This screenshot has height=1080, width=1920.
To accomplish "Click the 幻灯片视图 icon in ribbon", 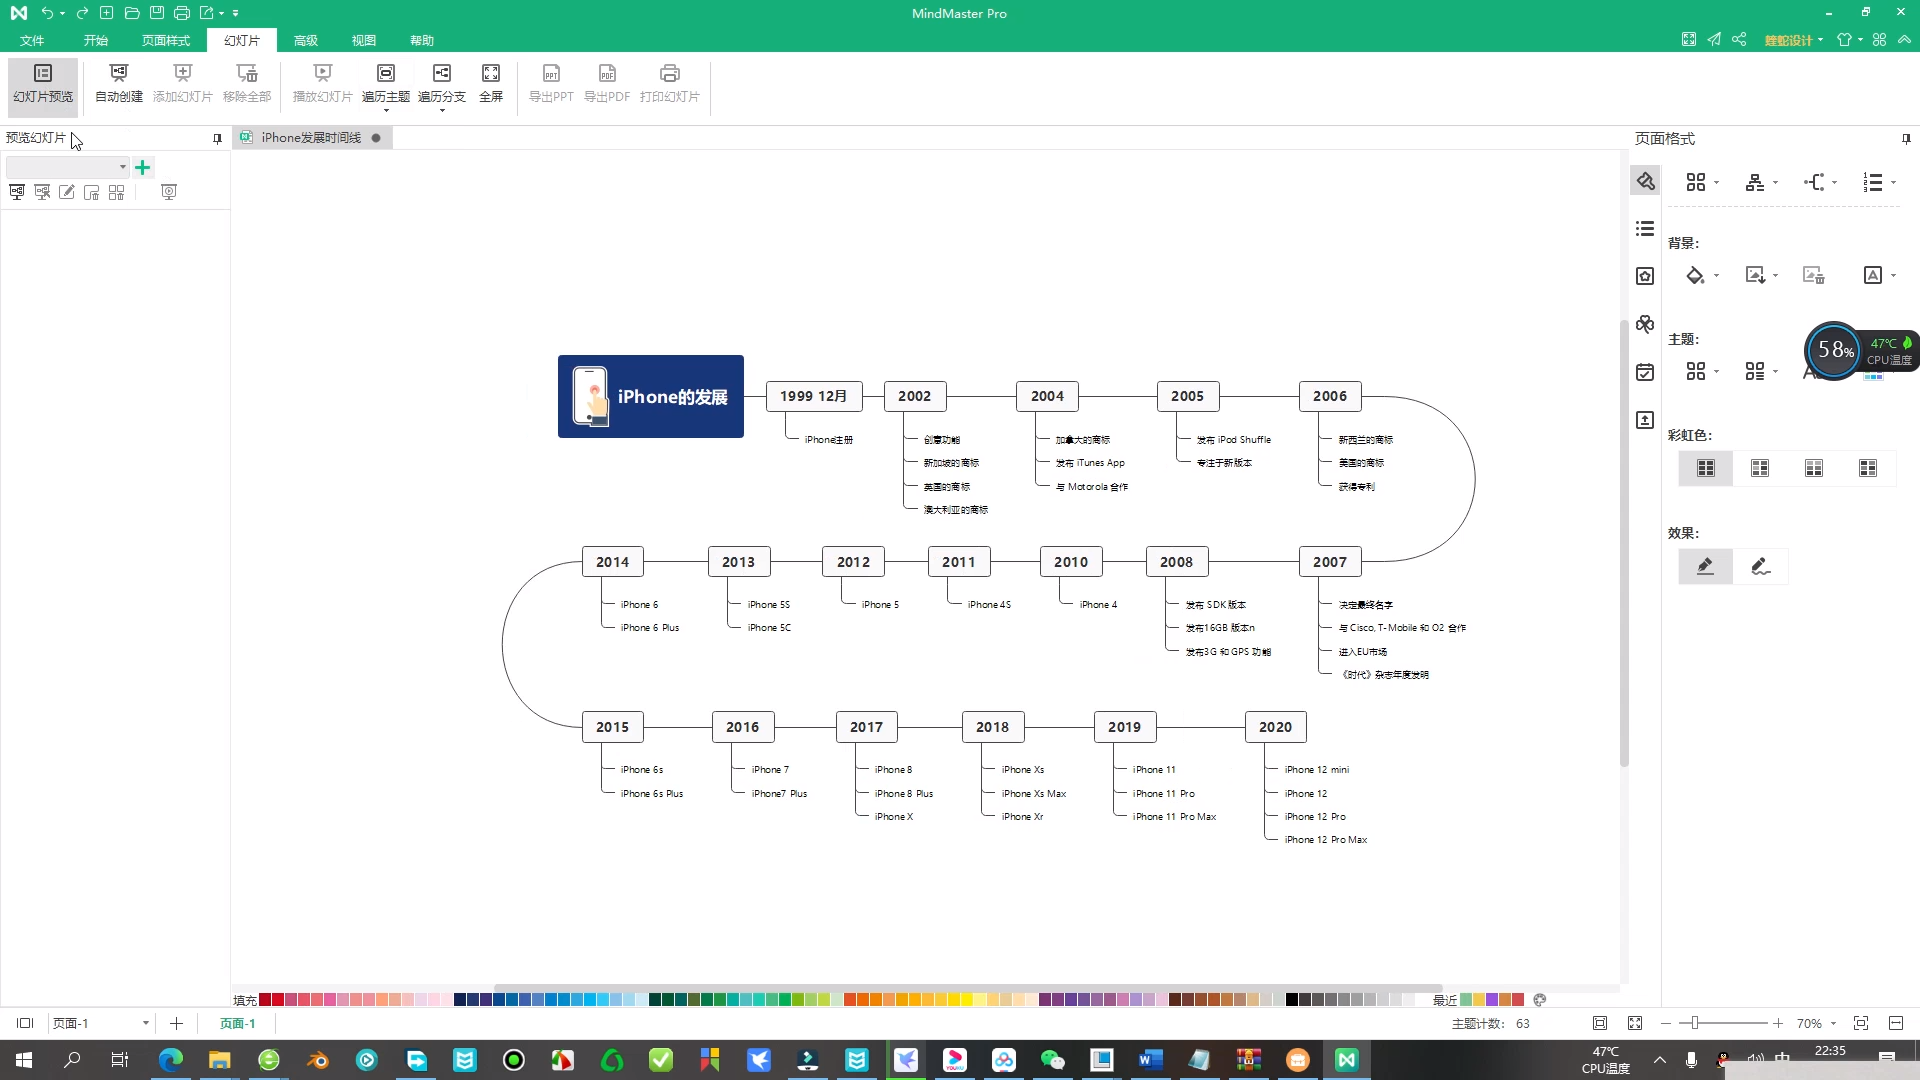I will pos(42,82).
